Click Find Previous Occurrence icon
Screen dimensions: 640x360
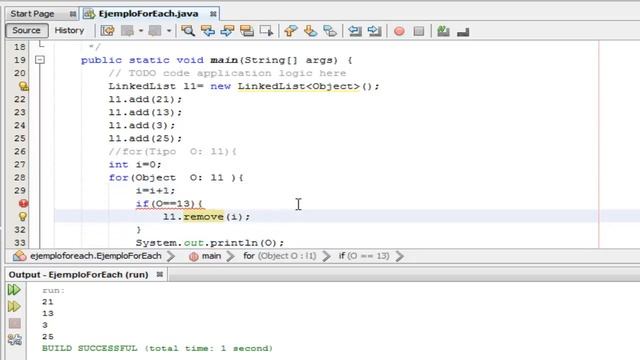(x=208, y=31)
